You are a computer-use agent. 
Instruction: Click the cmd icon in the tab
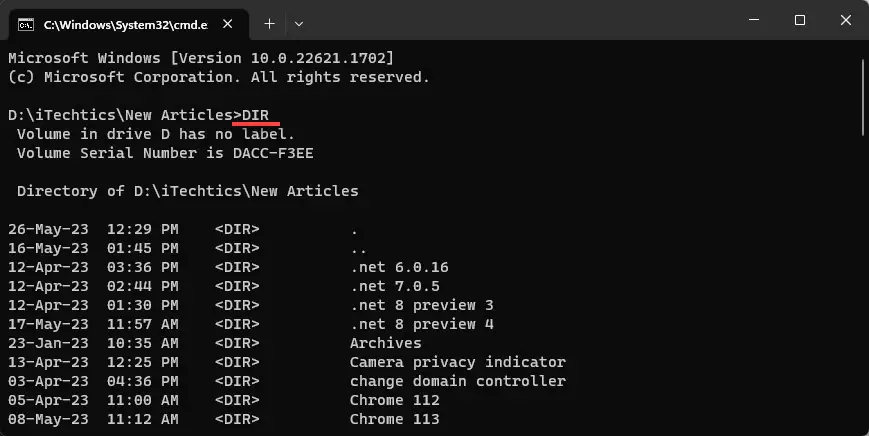pyautogui.click(x=25, y=24)
